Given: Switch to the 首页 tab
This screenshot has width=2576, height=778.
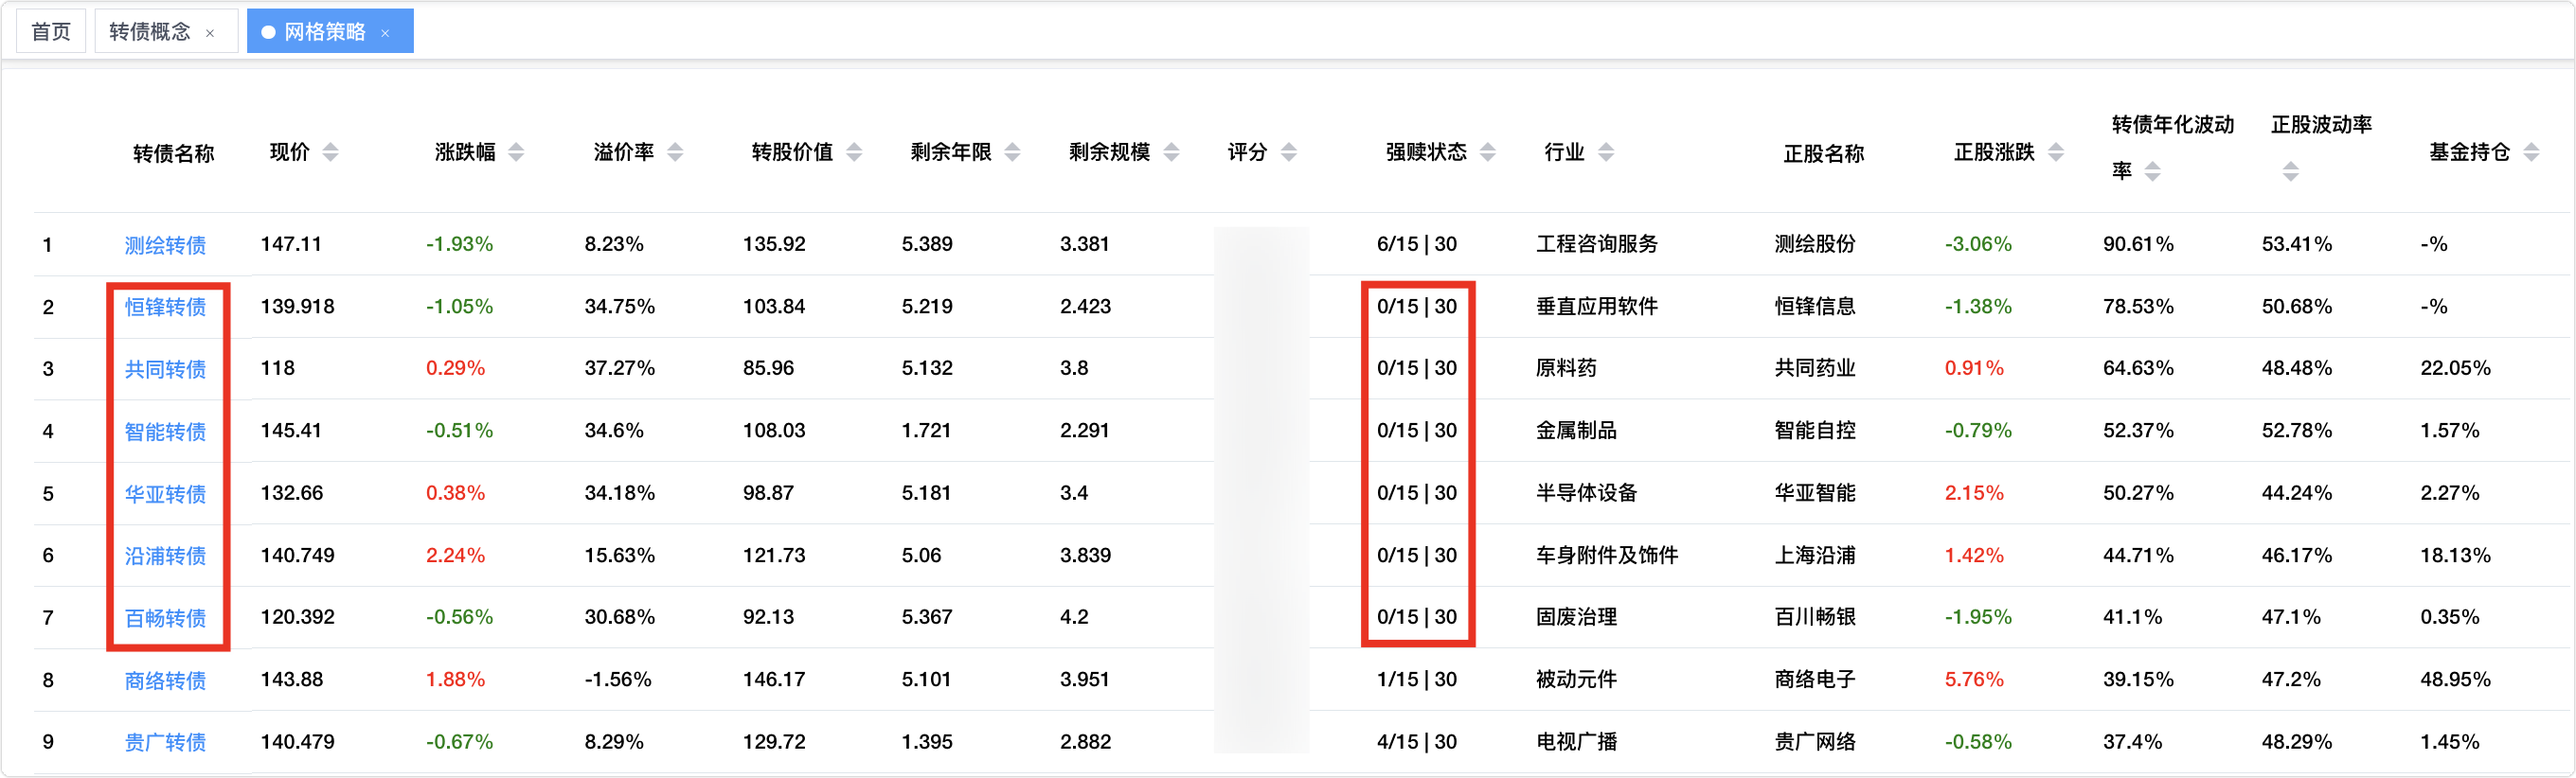Looking at the screenshot, I should (x=51, y=32).
